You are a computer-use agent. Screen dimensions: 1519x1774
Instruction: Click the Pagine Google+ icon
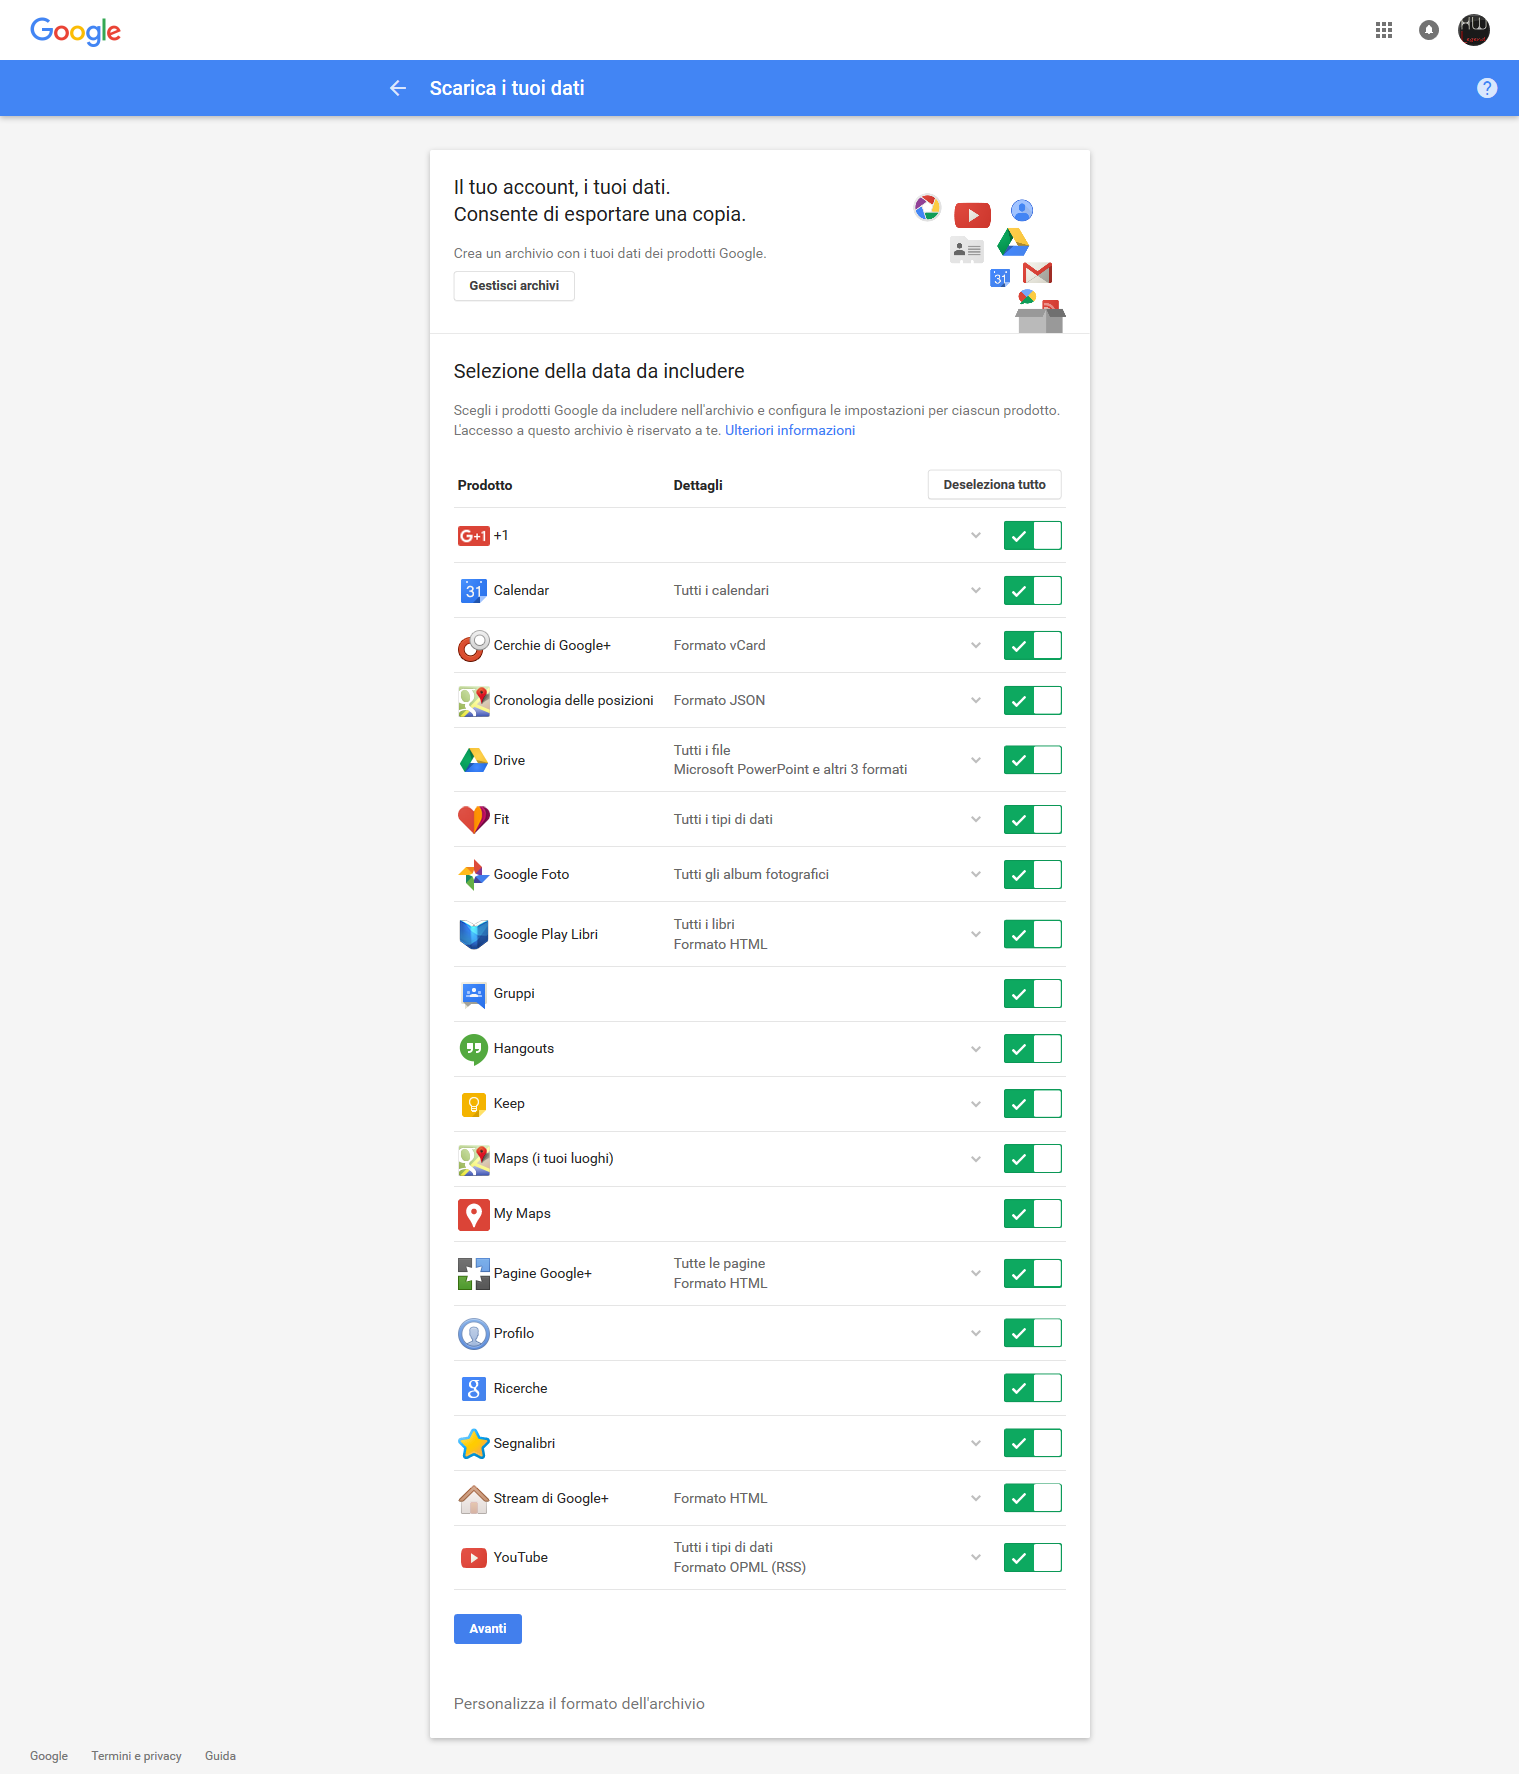point(474,1274)
